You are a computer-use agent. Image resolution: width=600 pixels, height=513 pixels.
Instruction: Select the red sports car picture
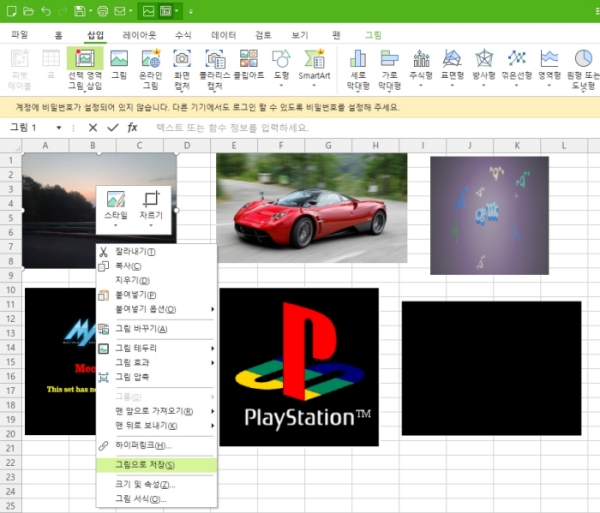click(311, 208)
